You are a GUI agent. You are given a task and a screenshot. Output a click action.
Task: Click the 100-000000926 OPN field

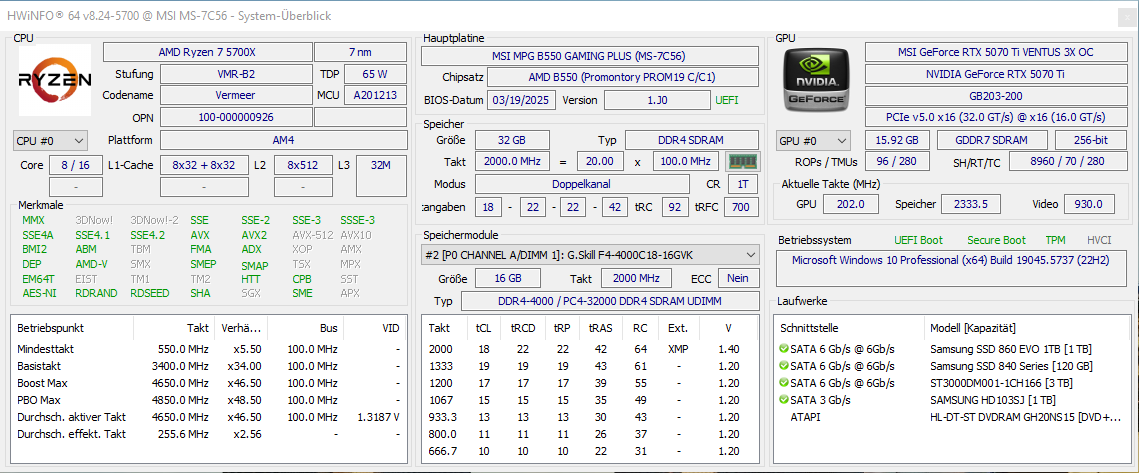tap(236, 117)
